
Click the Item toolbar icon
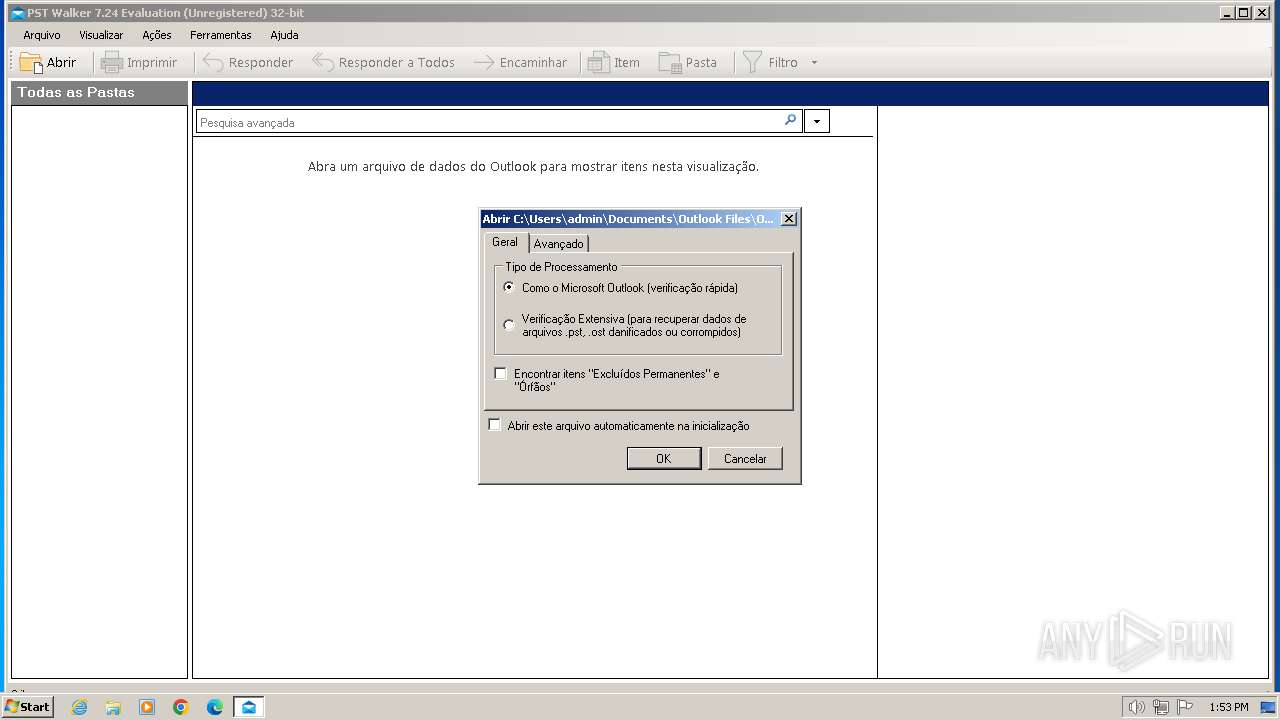click(598, 62)
